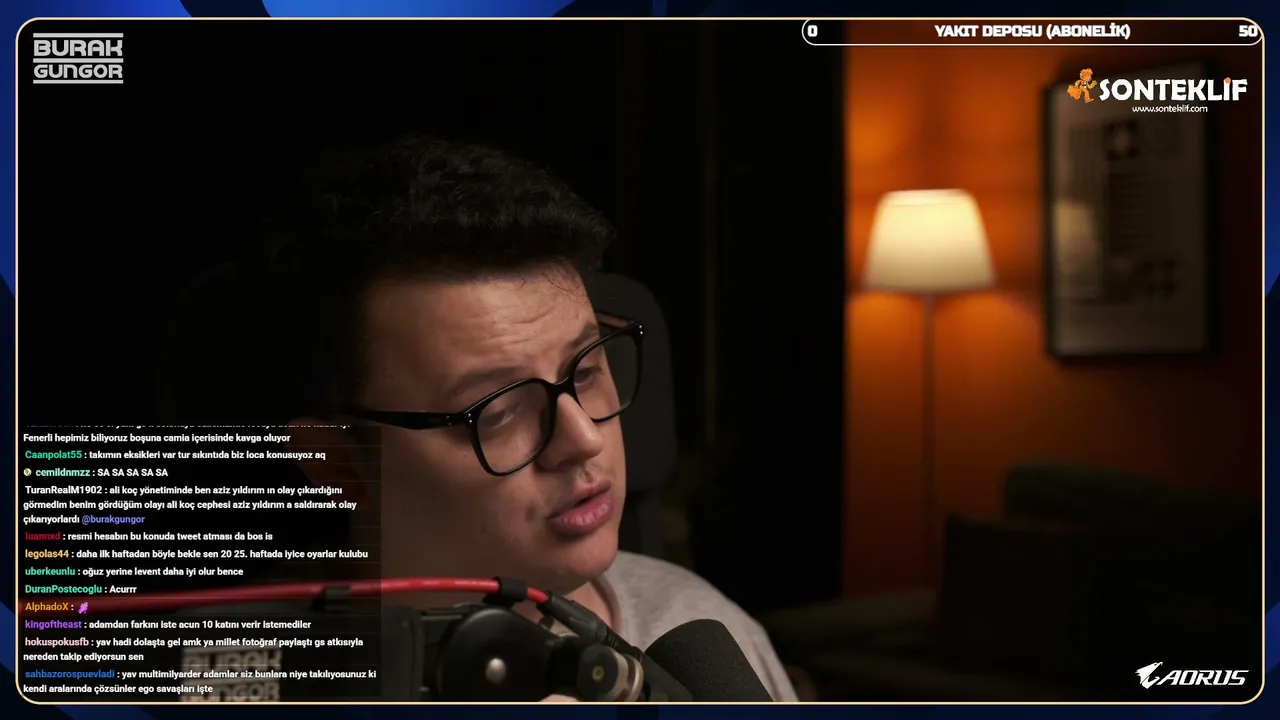Click message "oğuz yerine levent daha iyi olur bence"

pyautogui.click(x=162, y=572)
